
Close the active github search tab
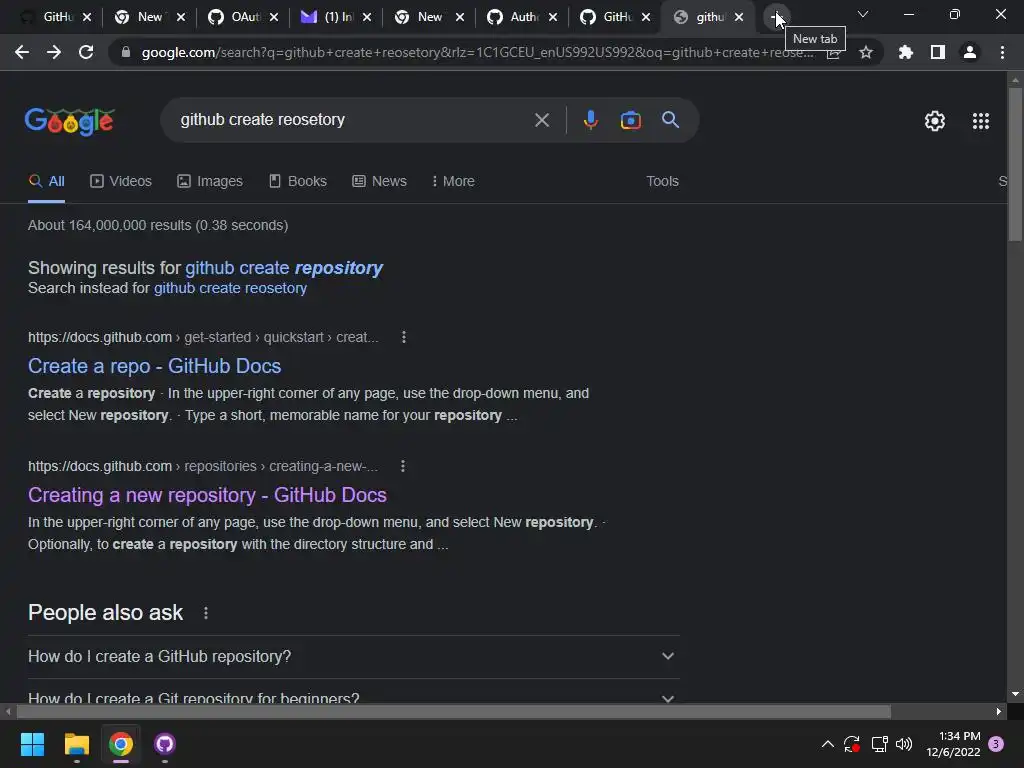click(739, 17)
